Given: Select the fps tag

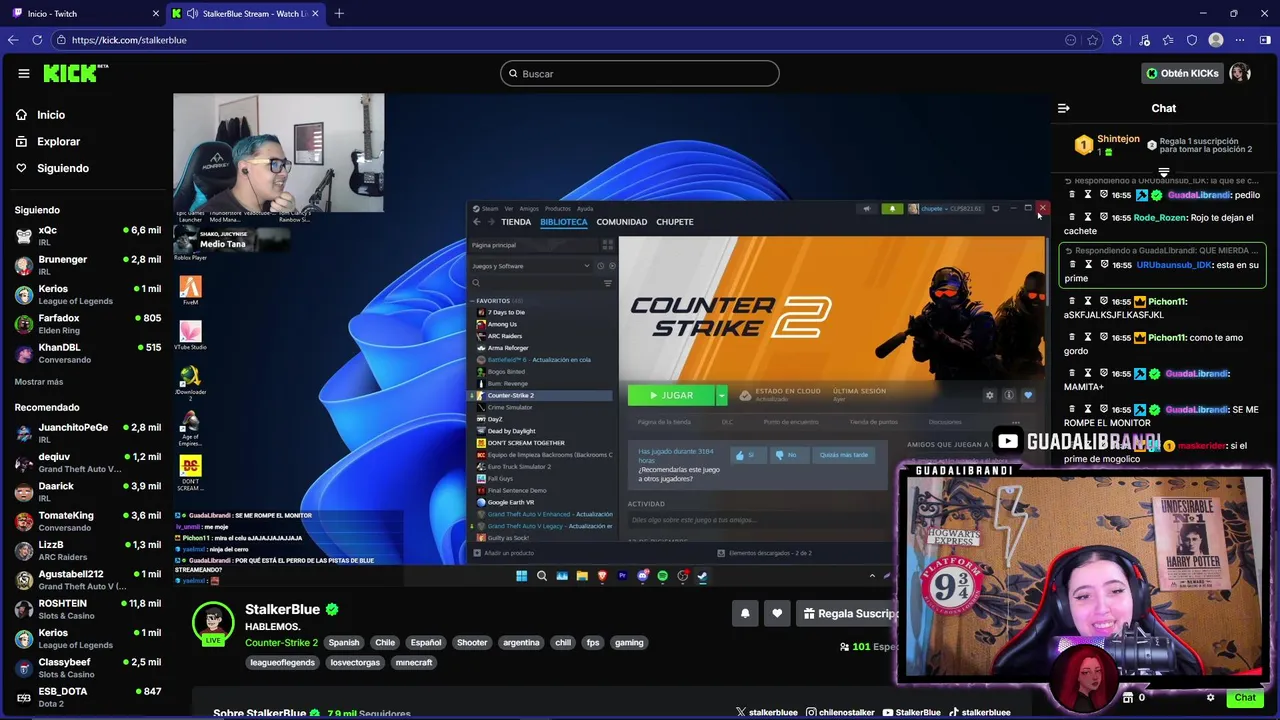Looking at the screenshot, I should 593,643.
